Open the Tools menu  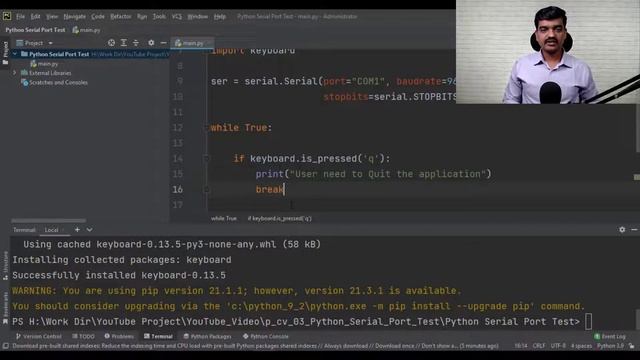pos(159,17)
